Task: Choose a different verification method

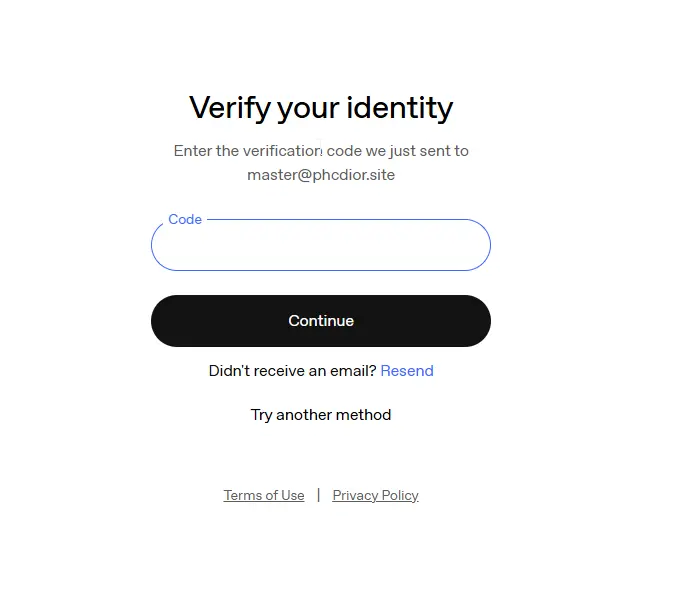Action: (320, 415)
